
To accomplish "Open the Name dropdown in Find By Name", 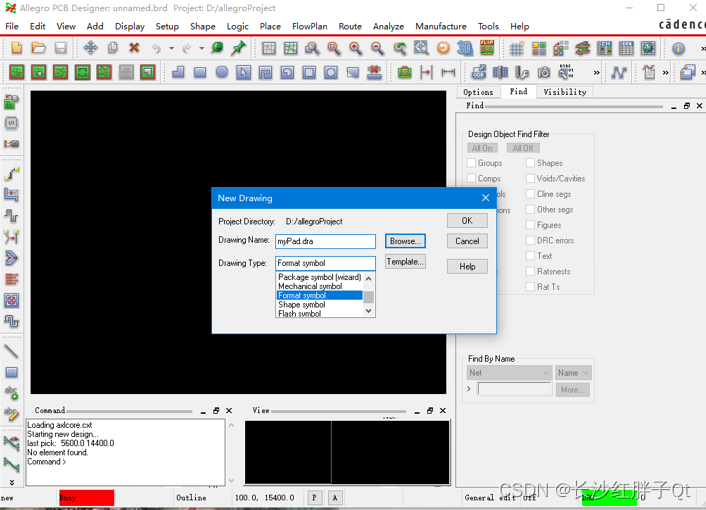I will click(x=573, y=373).
